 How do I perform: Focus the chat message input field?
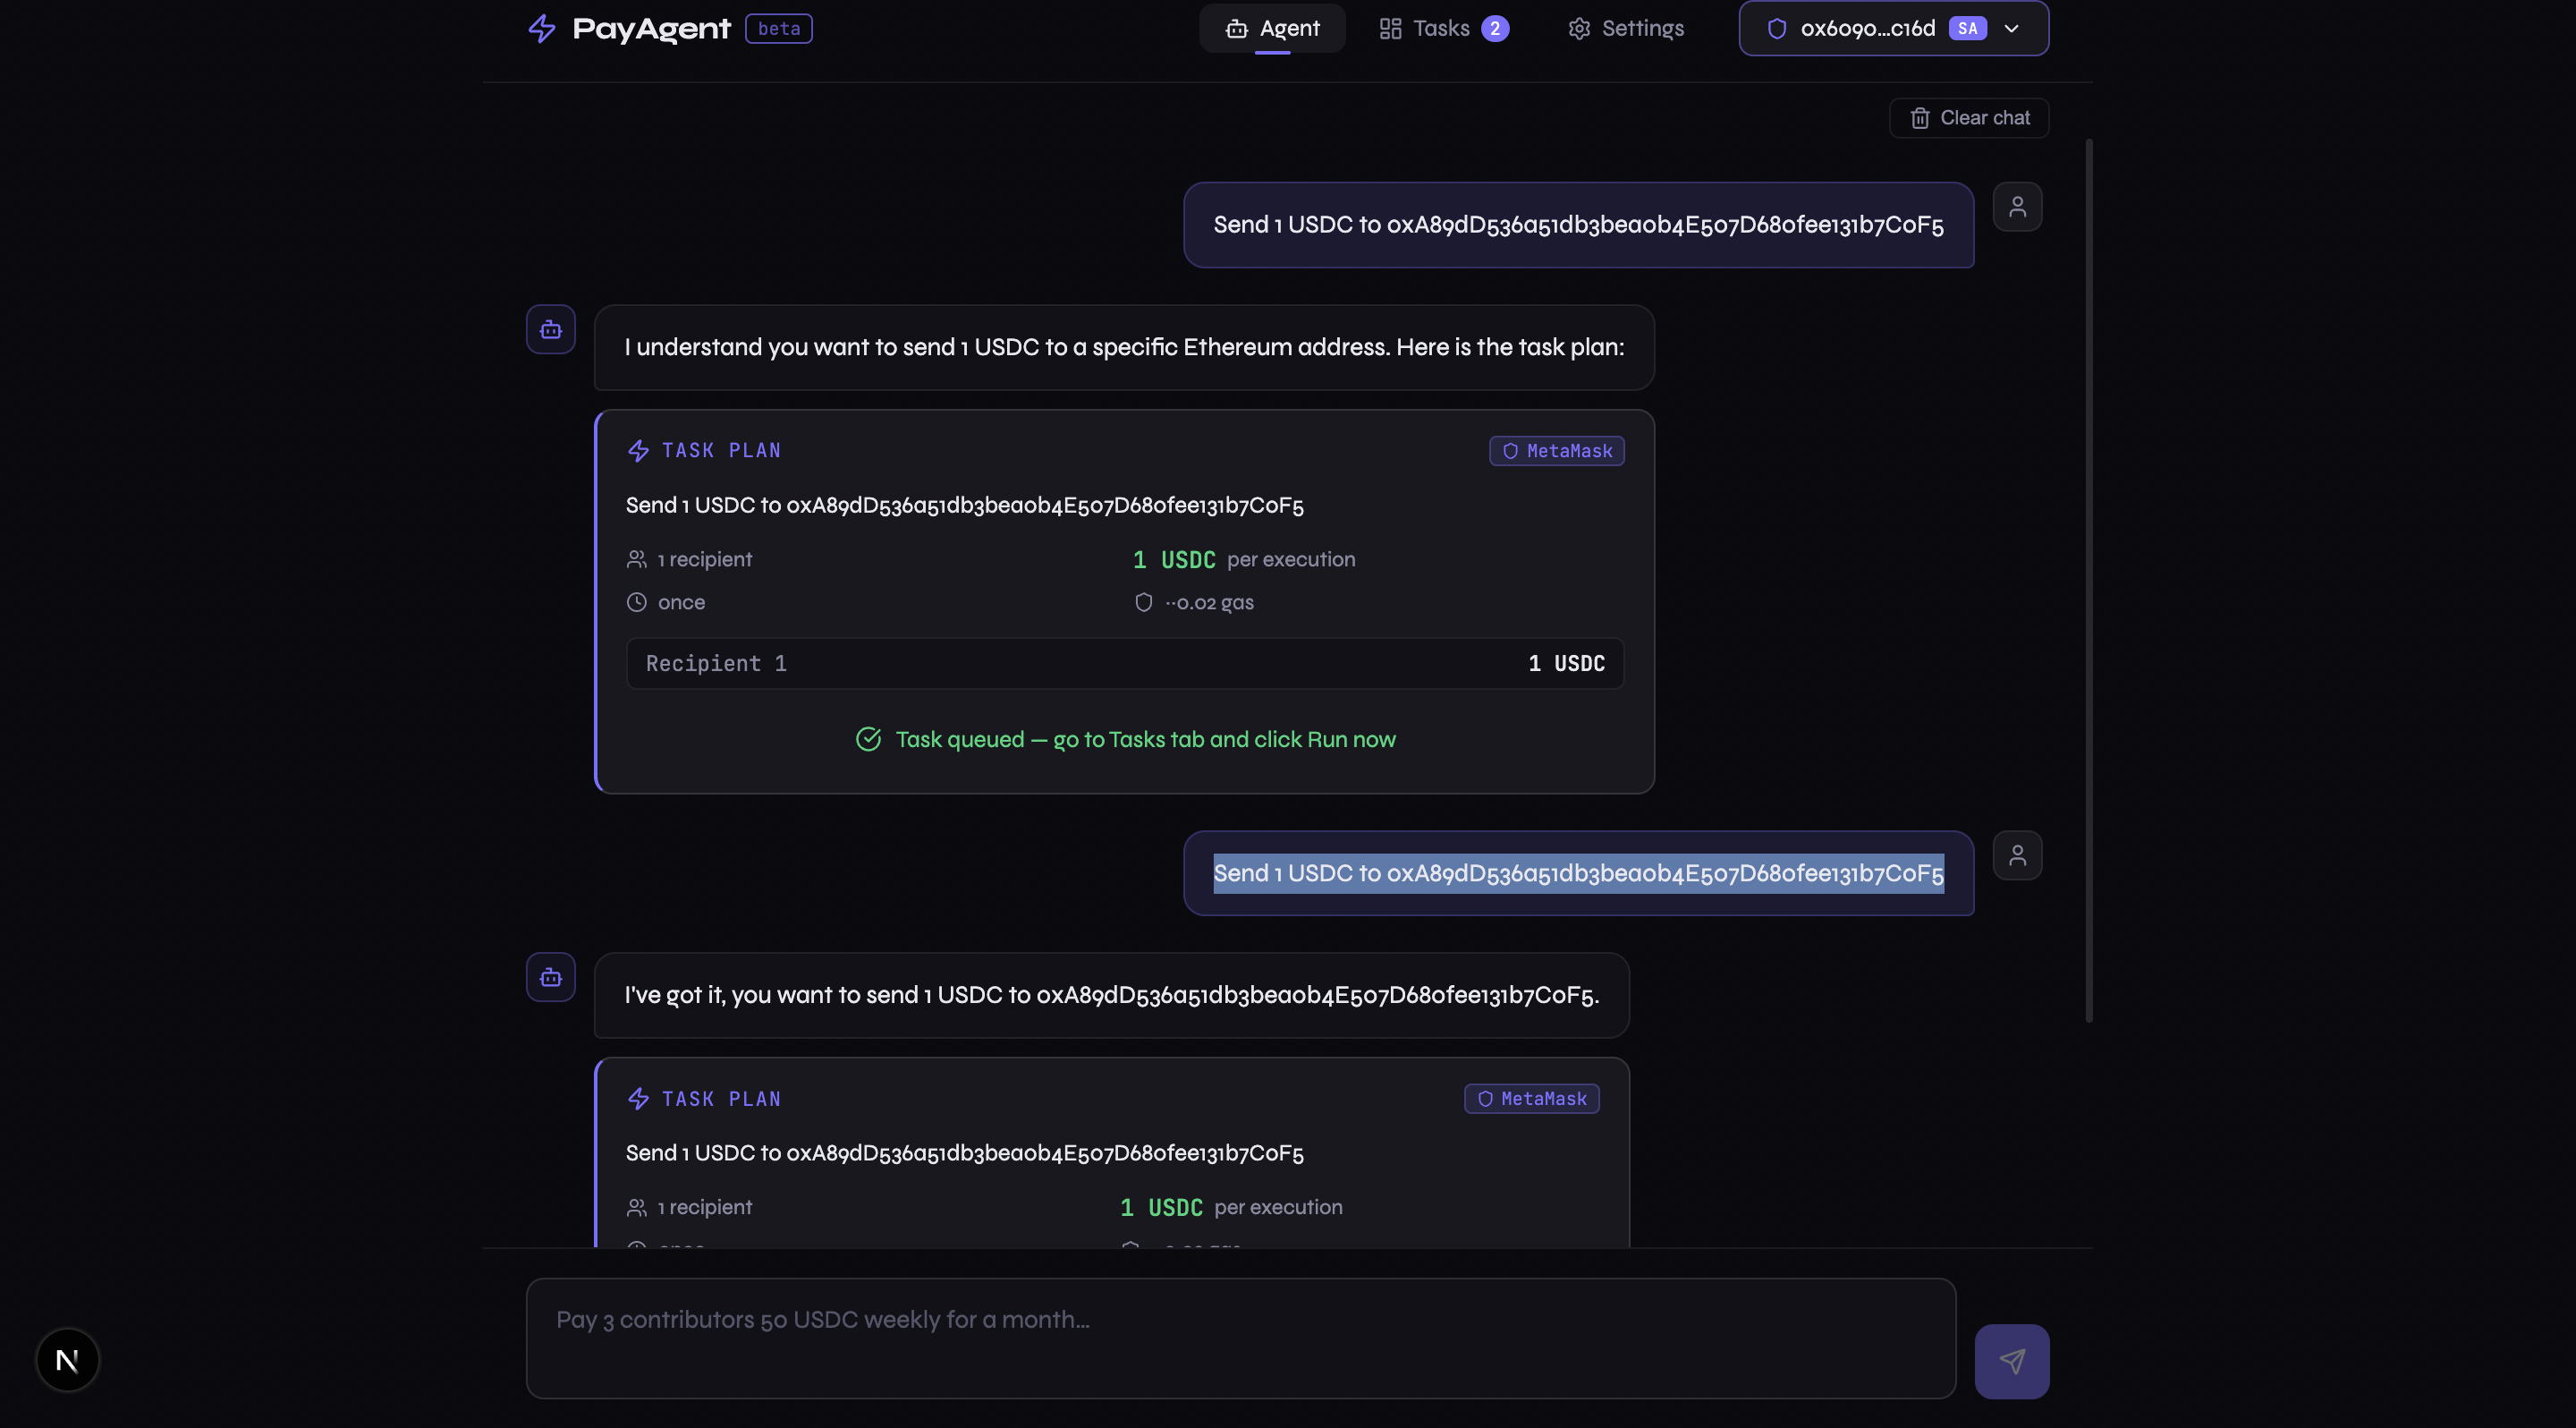1240,1338
